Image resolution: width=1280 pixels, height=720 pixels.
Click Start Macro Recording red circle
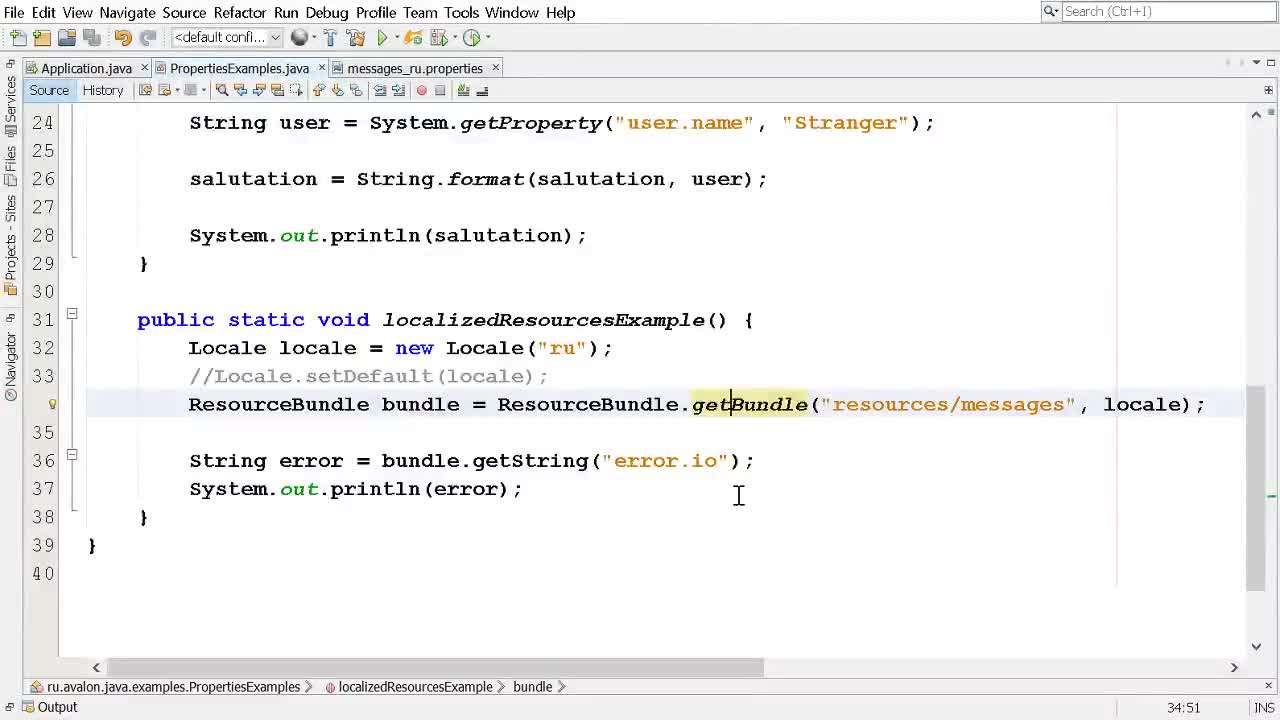click(x=421, y=90)
